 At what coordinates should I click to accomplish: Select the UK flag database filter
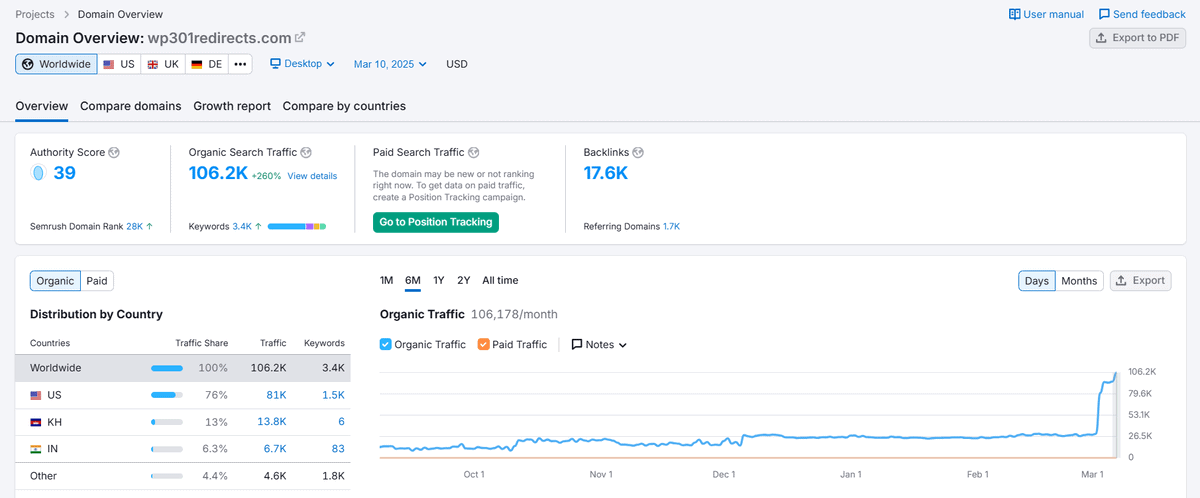(163, 64)
